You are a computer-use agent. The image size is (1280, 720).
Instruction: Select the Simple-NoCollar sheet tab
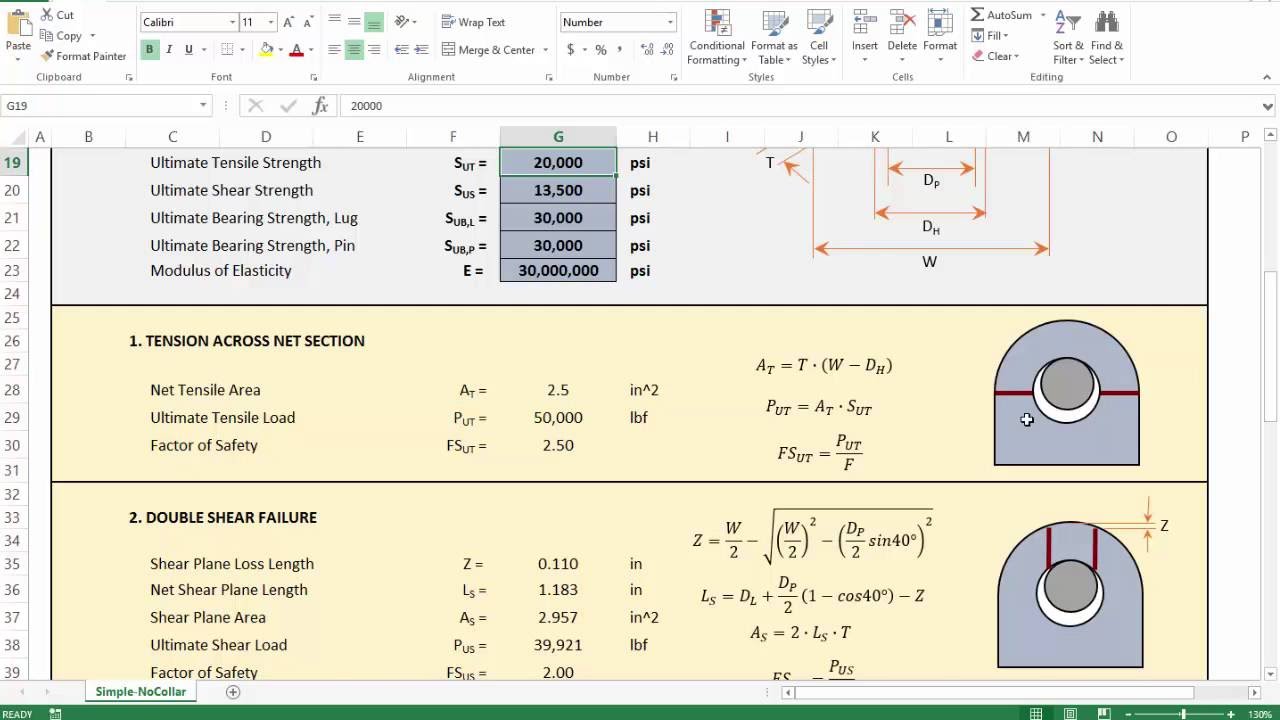pos(140,692)
